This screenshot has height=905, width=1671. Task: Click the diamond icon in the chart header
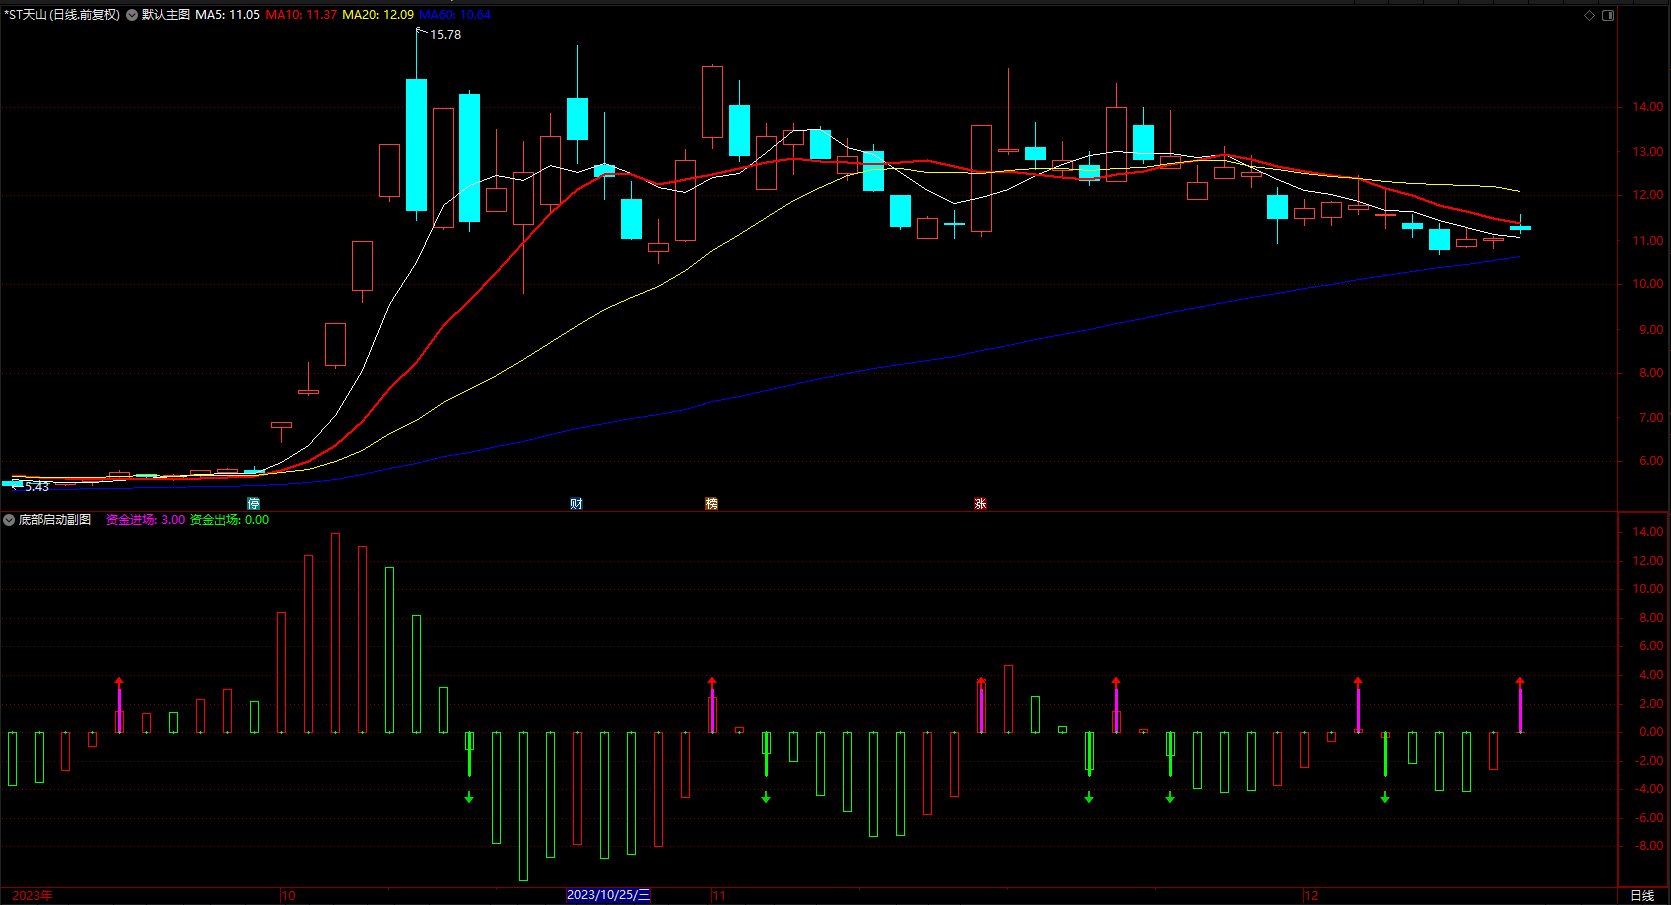pyautogui.click(x=1590, y=15)
